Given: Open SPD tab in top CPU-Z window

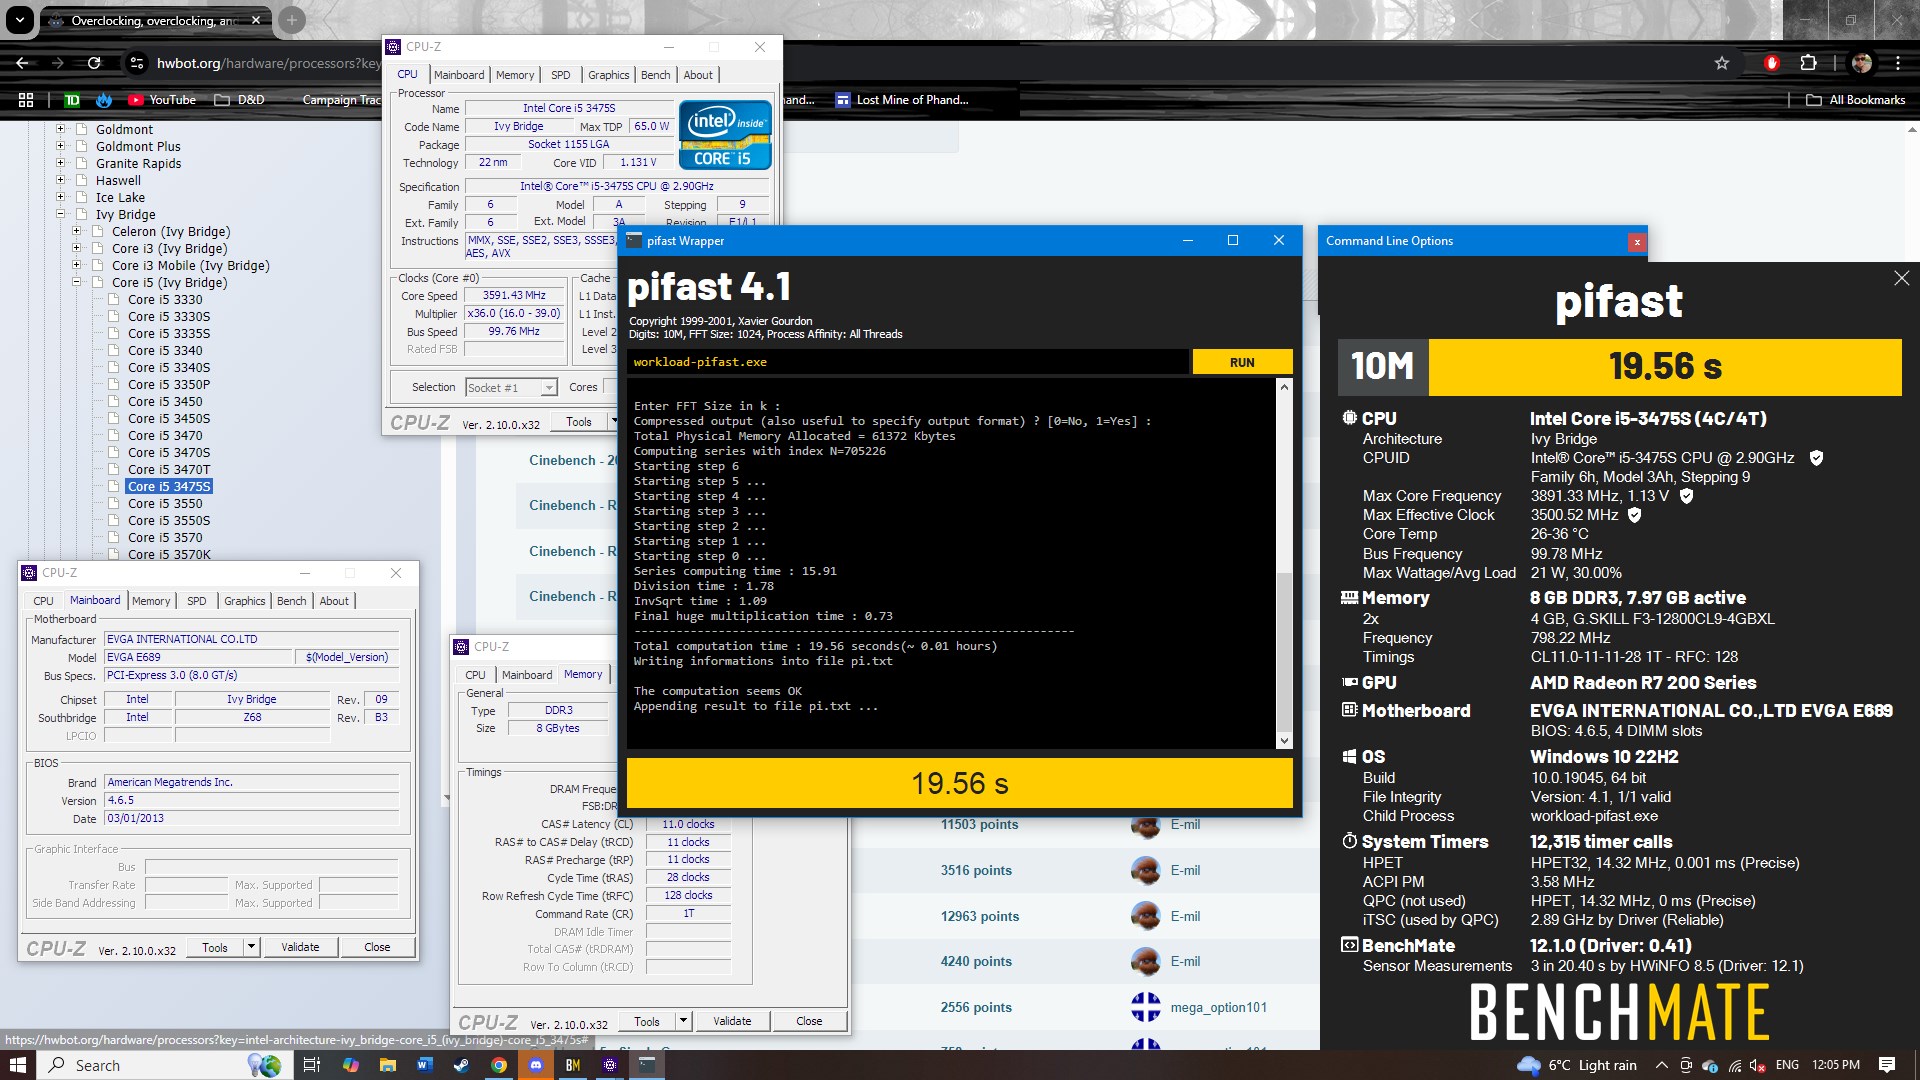Looking at the screenshot, I should (560, 75).
